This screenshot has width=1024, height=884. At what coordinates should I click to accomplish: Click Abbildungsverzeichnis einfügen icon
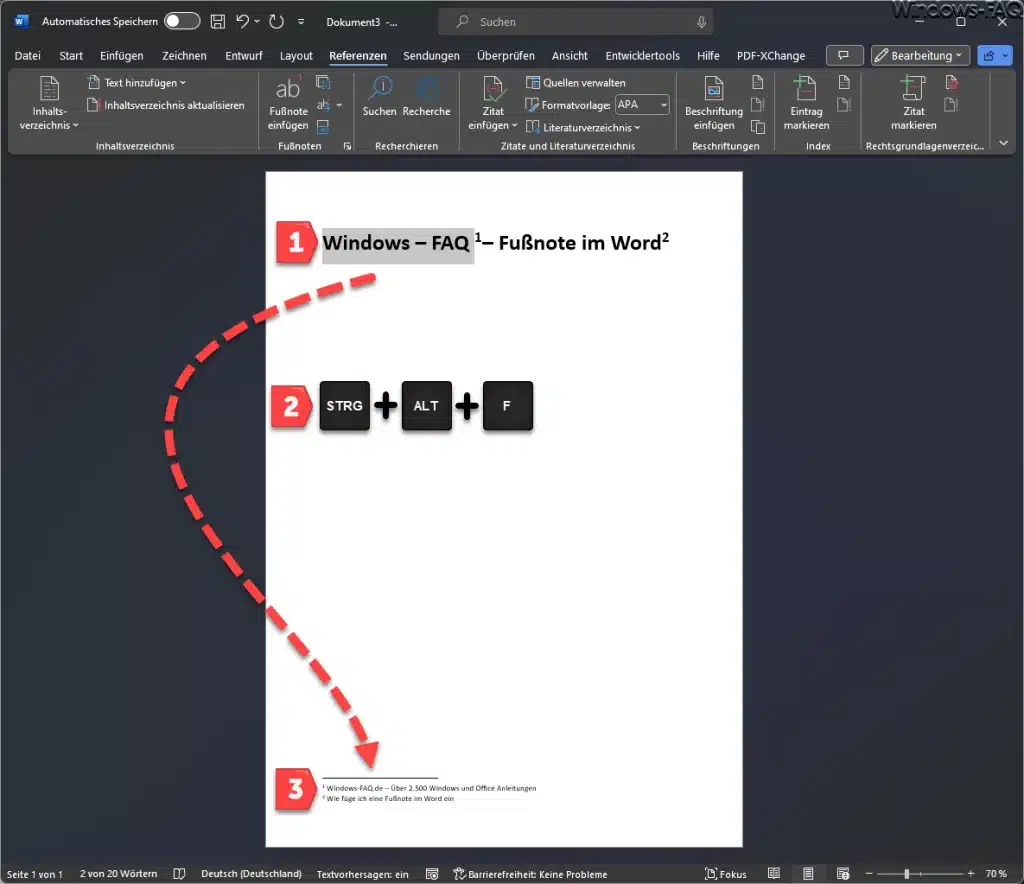(758, 82)
